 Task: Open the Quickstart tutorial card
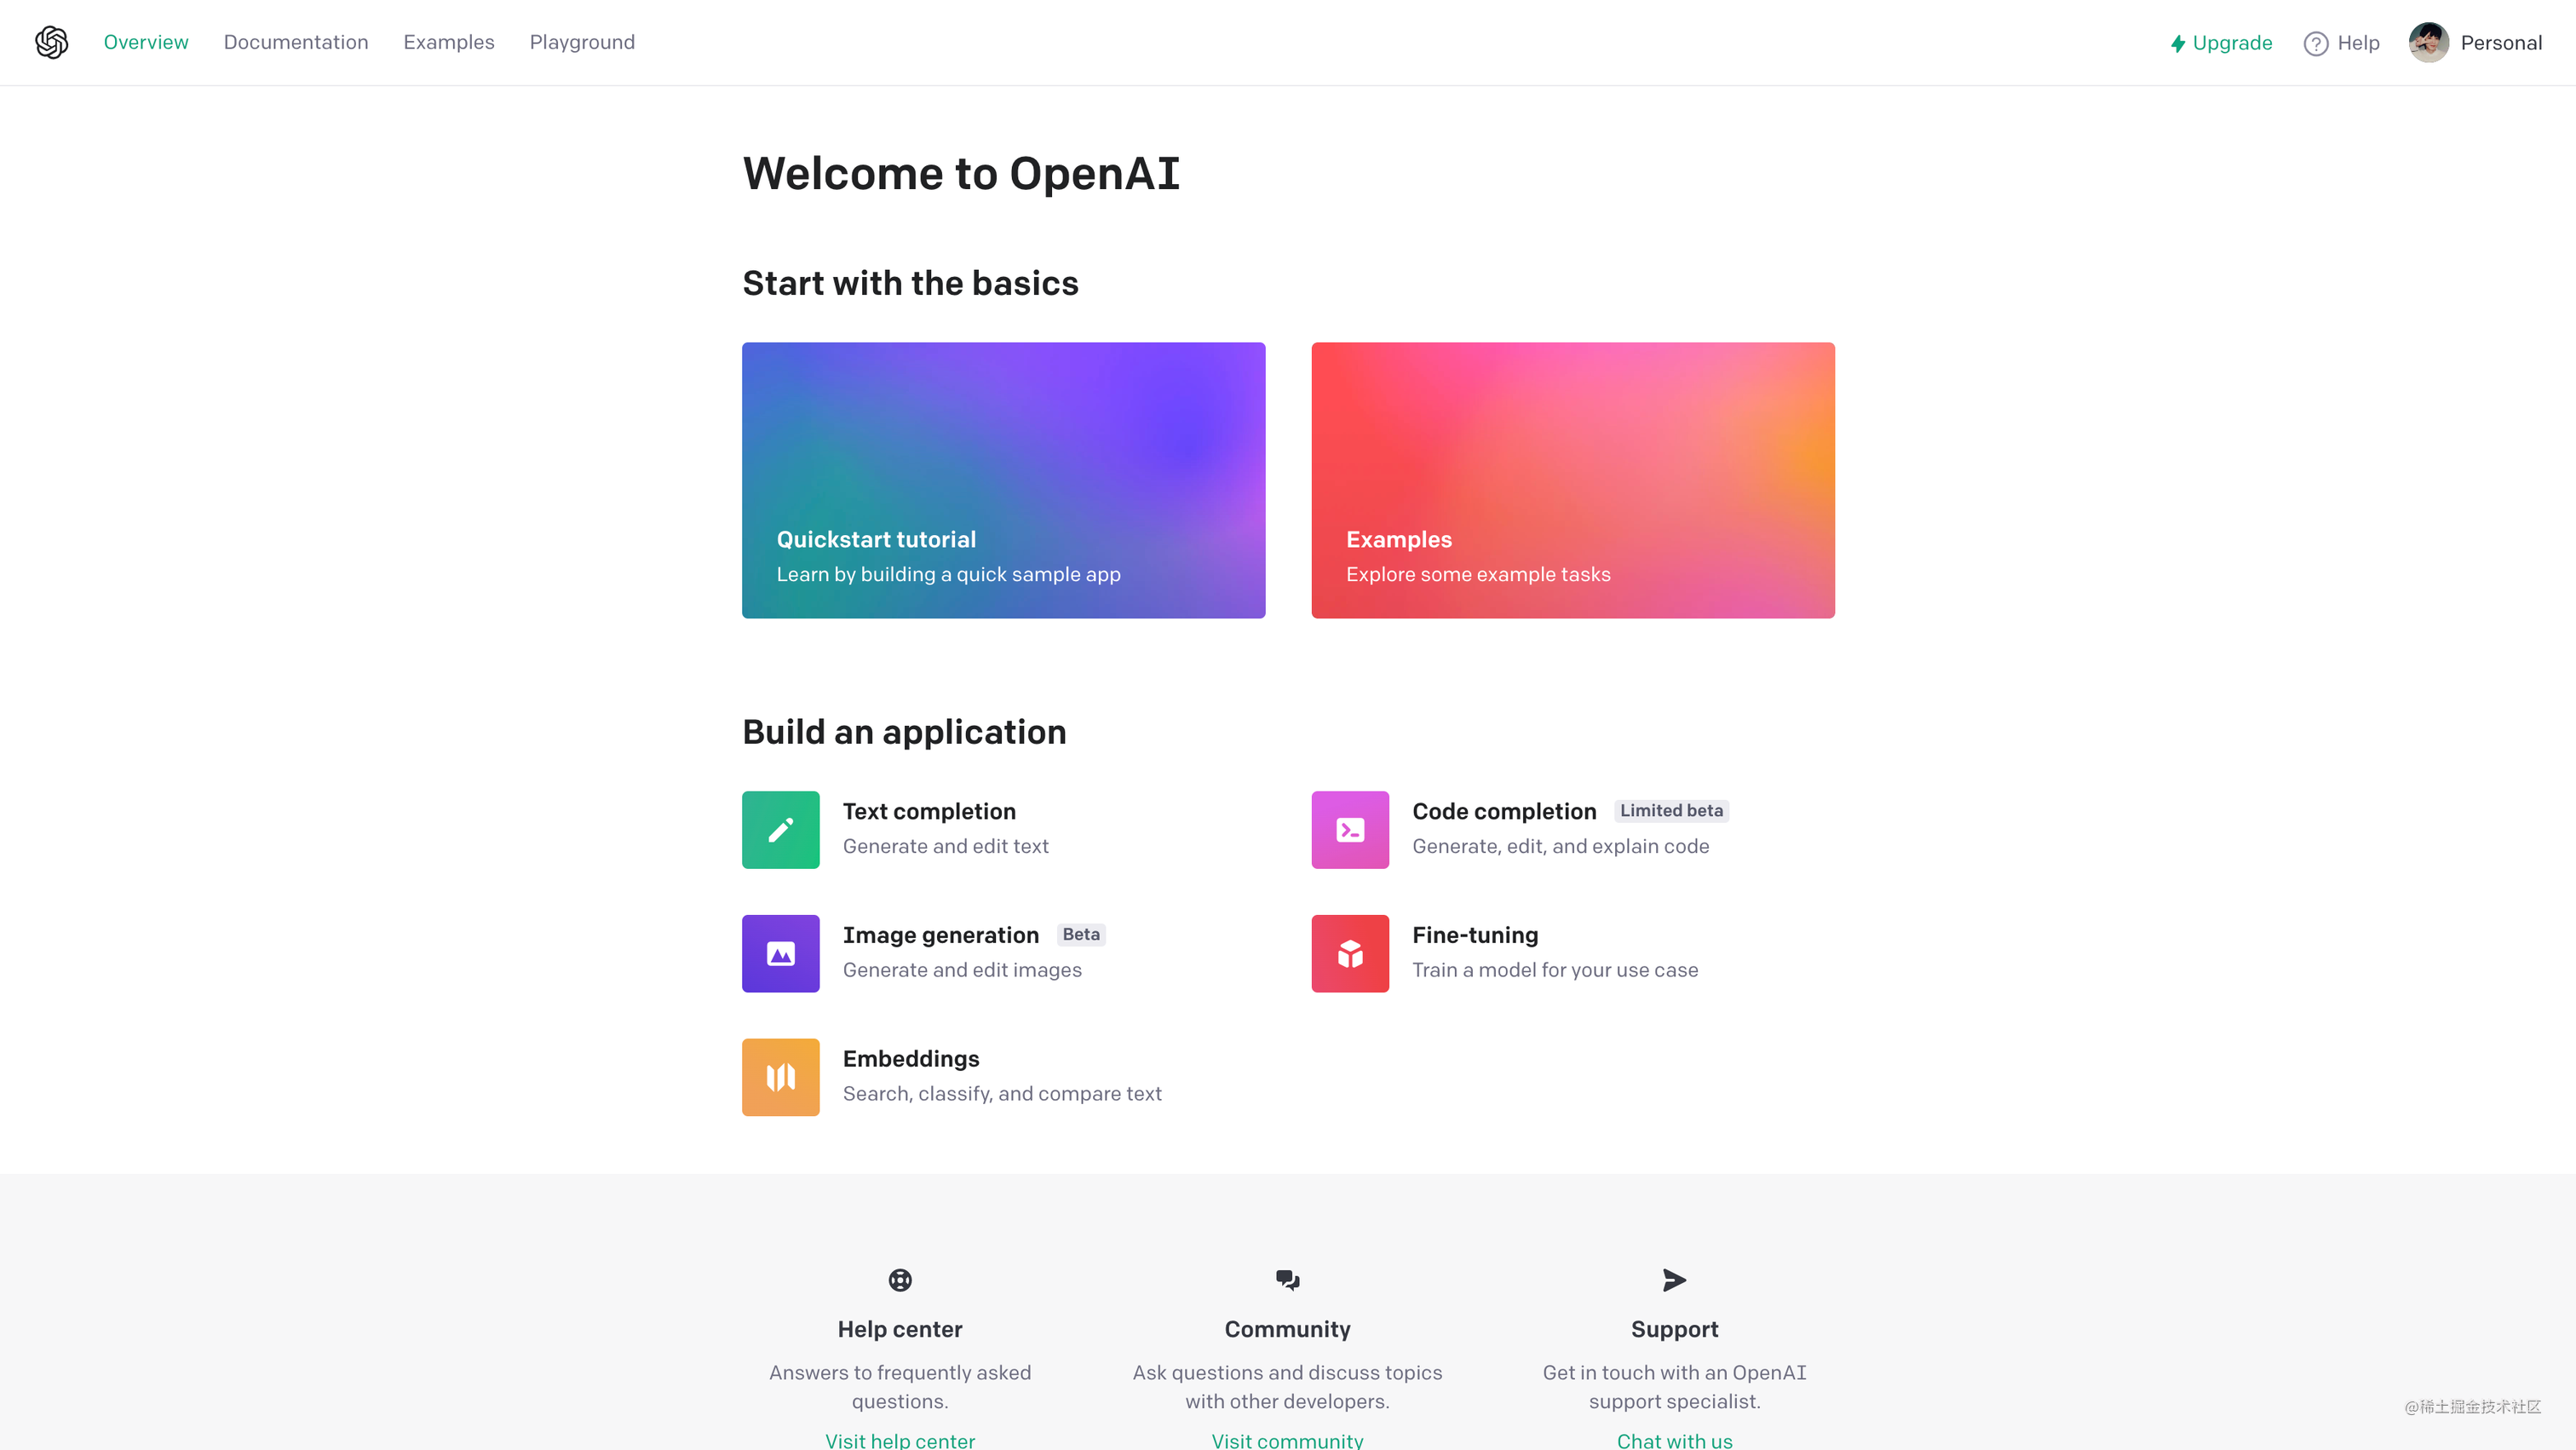tap(1003, 480)
